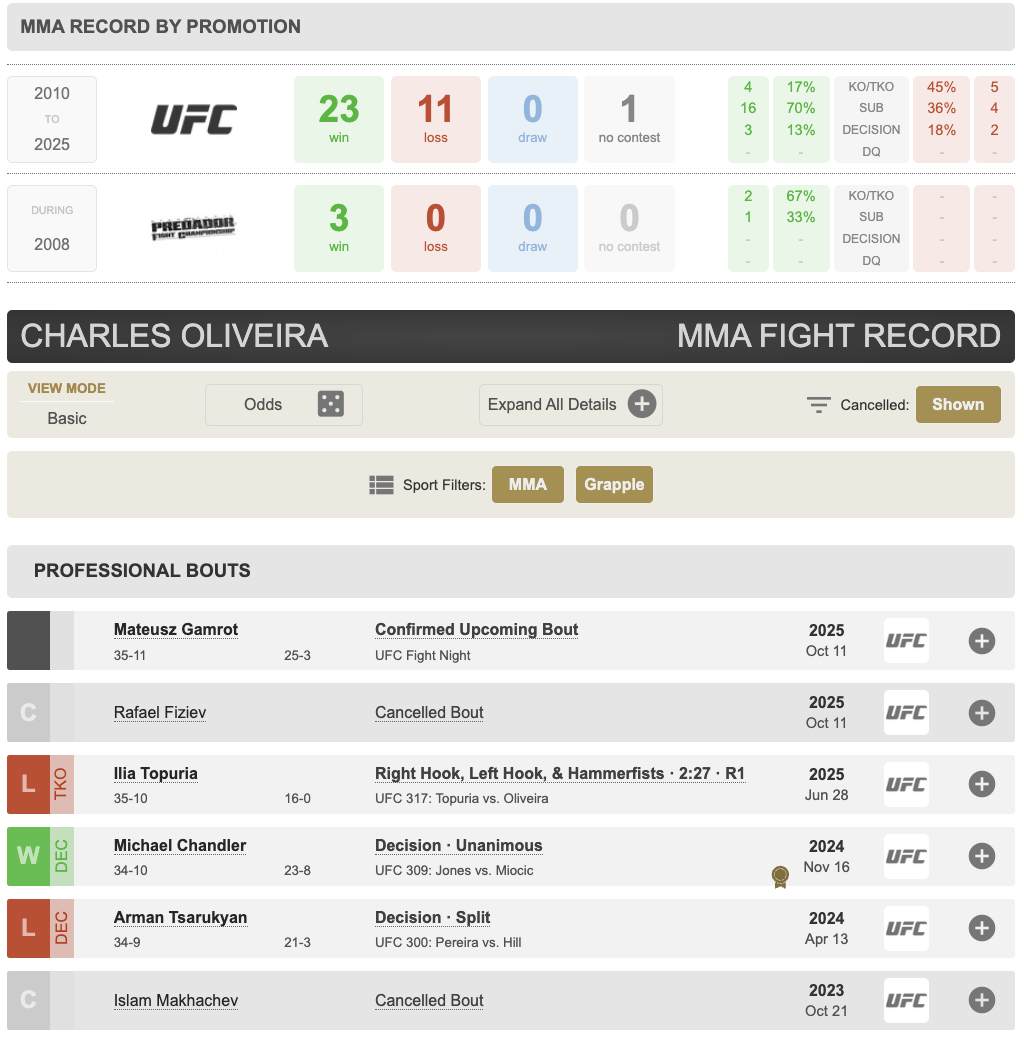This screenshot has width=1024, height=1038.
Task: Click the UFC logo in promotion record
Action: point(194,119)
